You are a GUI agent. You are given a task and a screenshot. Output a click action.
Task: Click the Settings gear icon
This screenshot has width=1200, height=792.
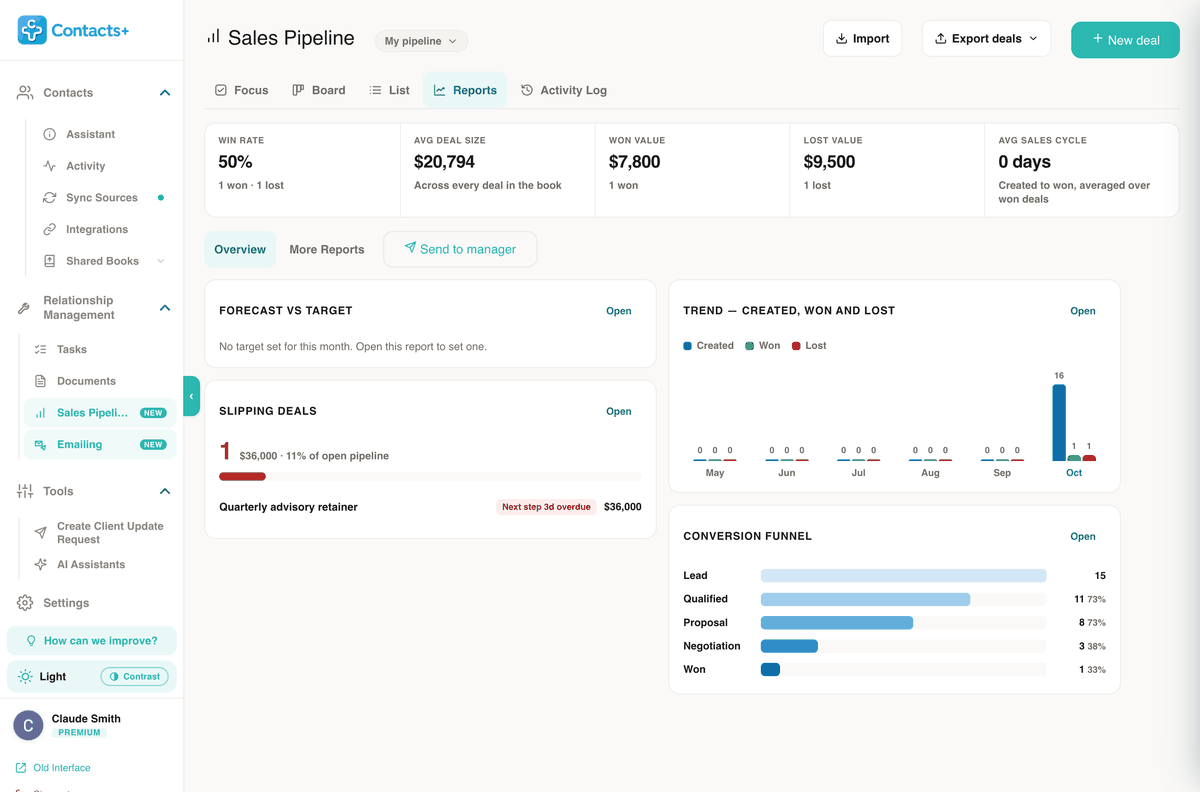tap(25, 603)
